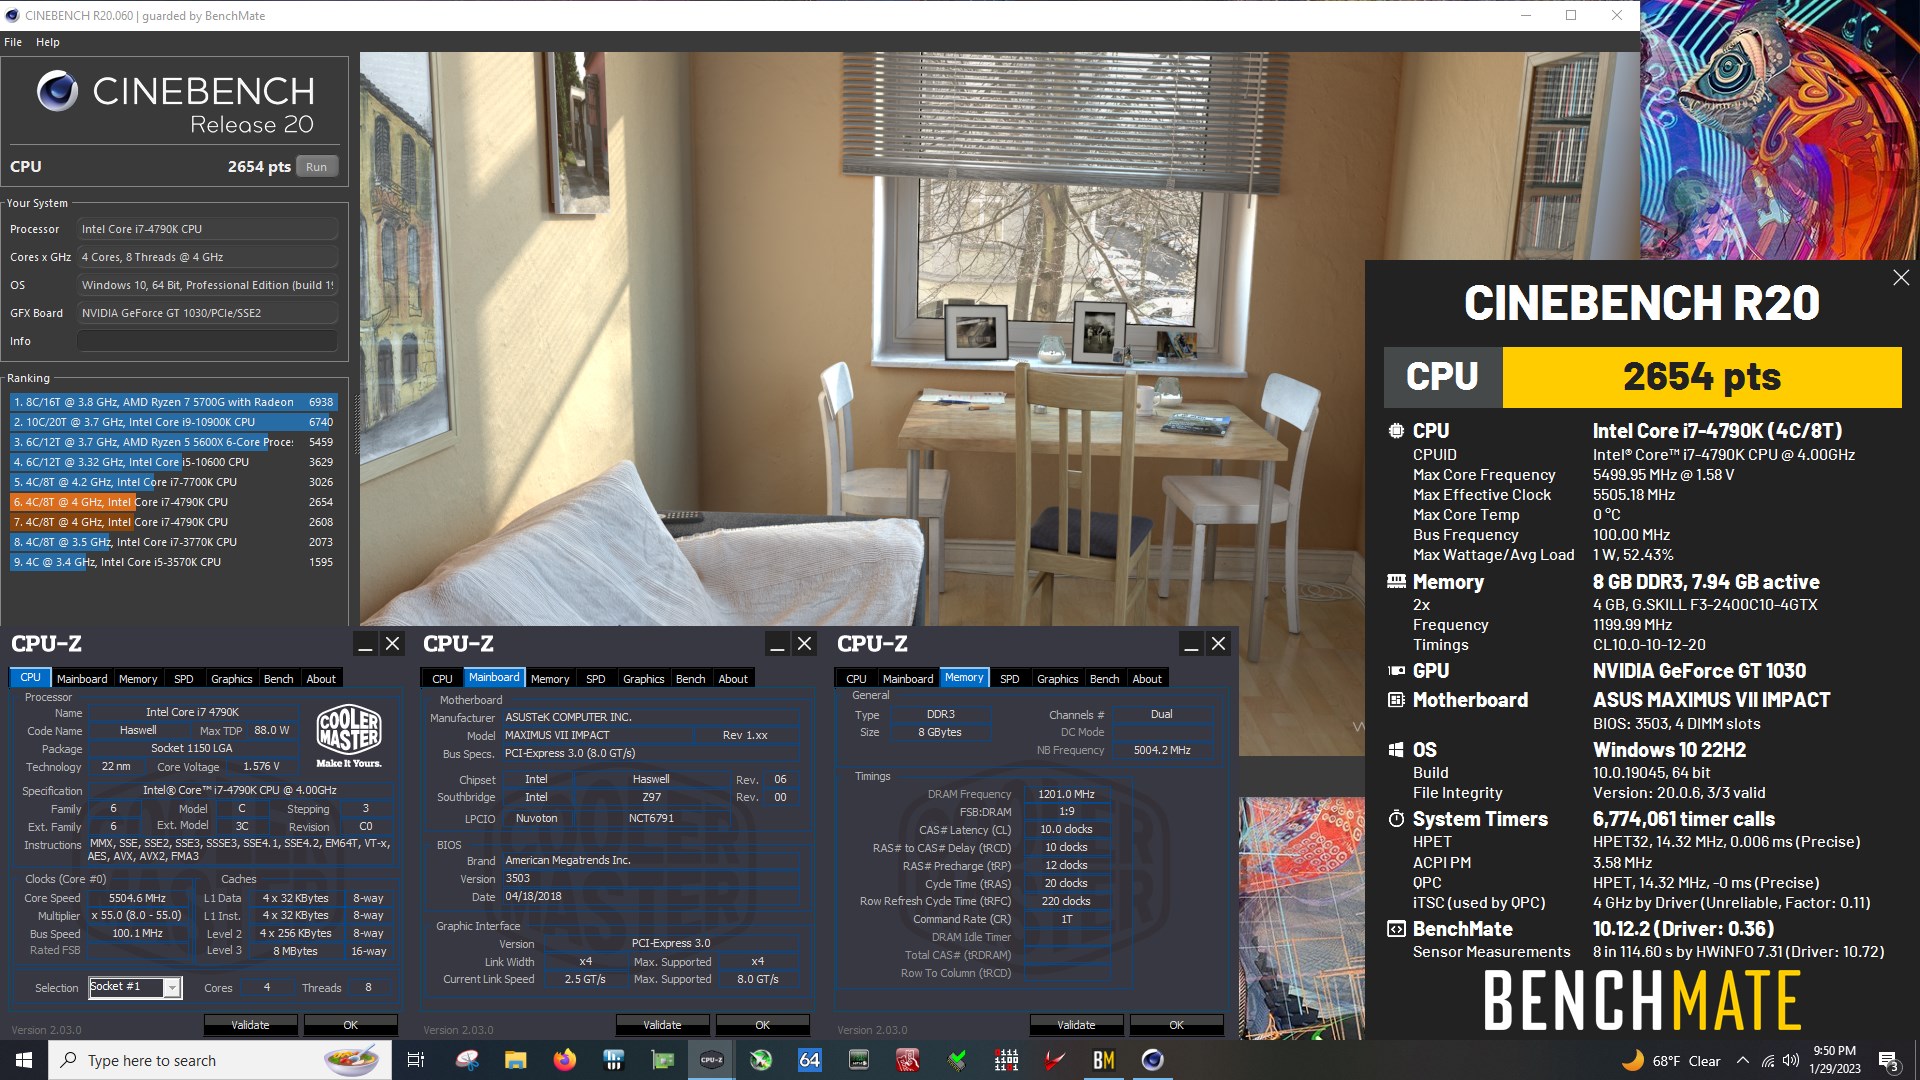Select SPD tab in second CPU-Z window
Image resolution: width=1920 pixels, height=1080 pixels.
(x=596, y=678)
